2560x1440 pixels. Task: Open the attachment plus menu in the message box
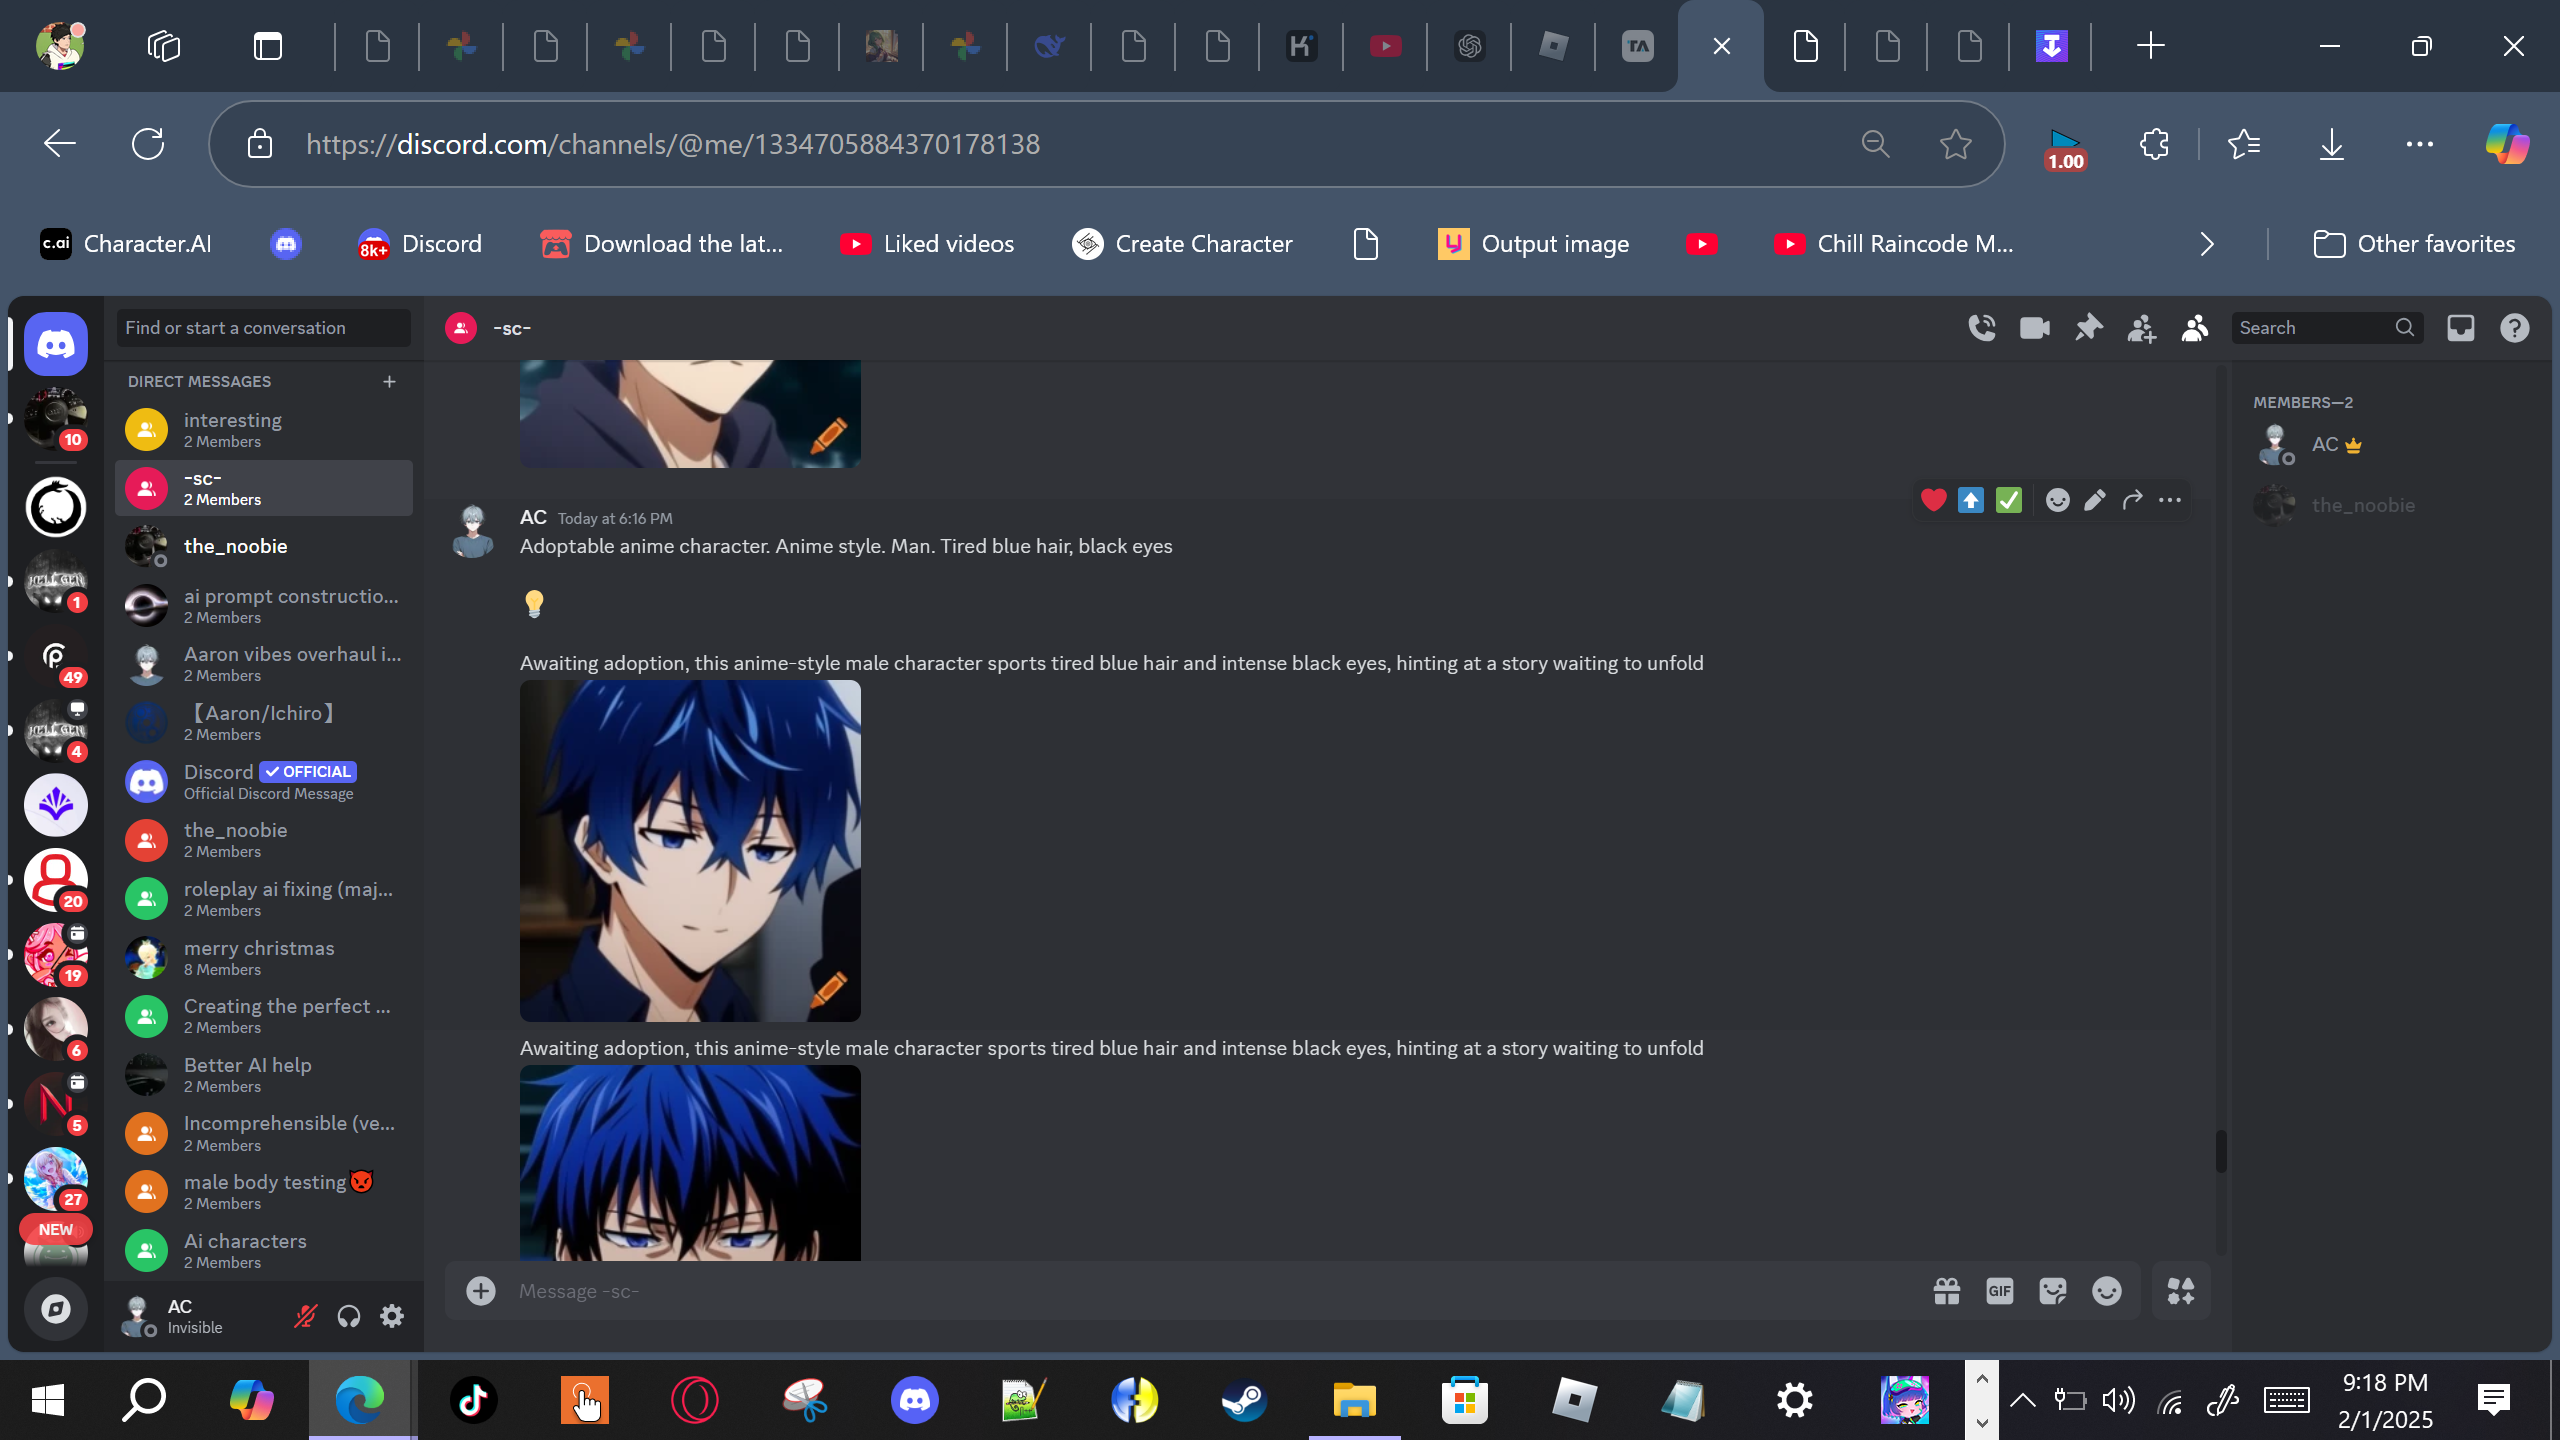click(x=481, y=1291)
